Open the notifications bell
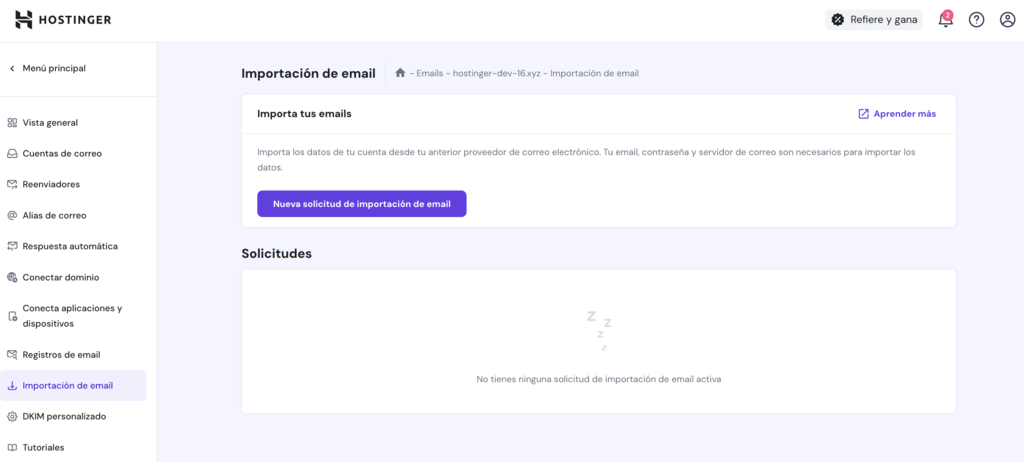1024x462 pixels. pos(945,20)
